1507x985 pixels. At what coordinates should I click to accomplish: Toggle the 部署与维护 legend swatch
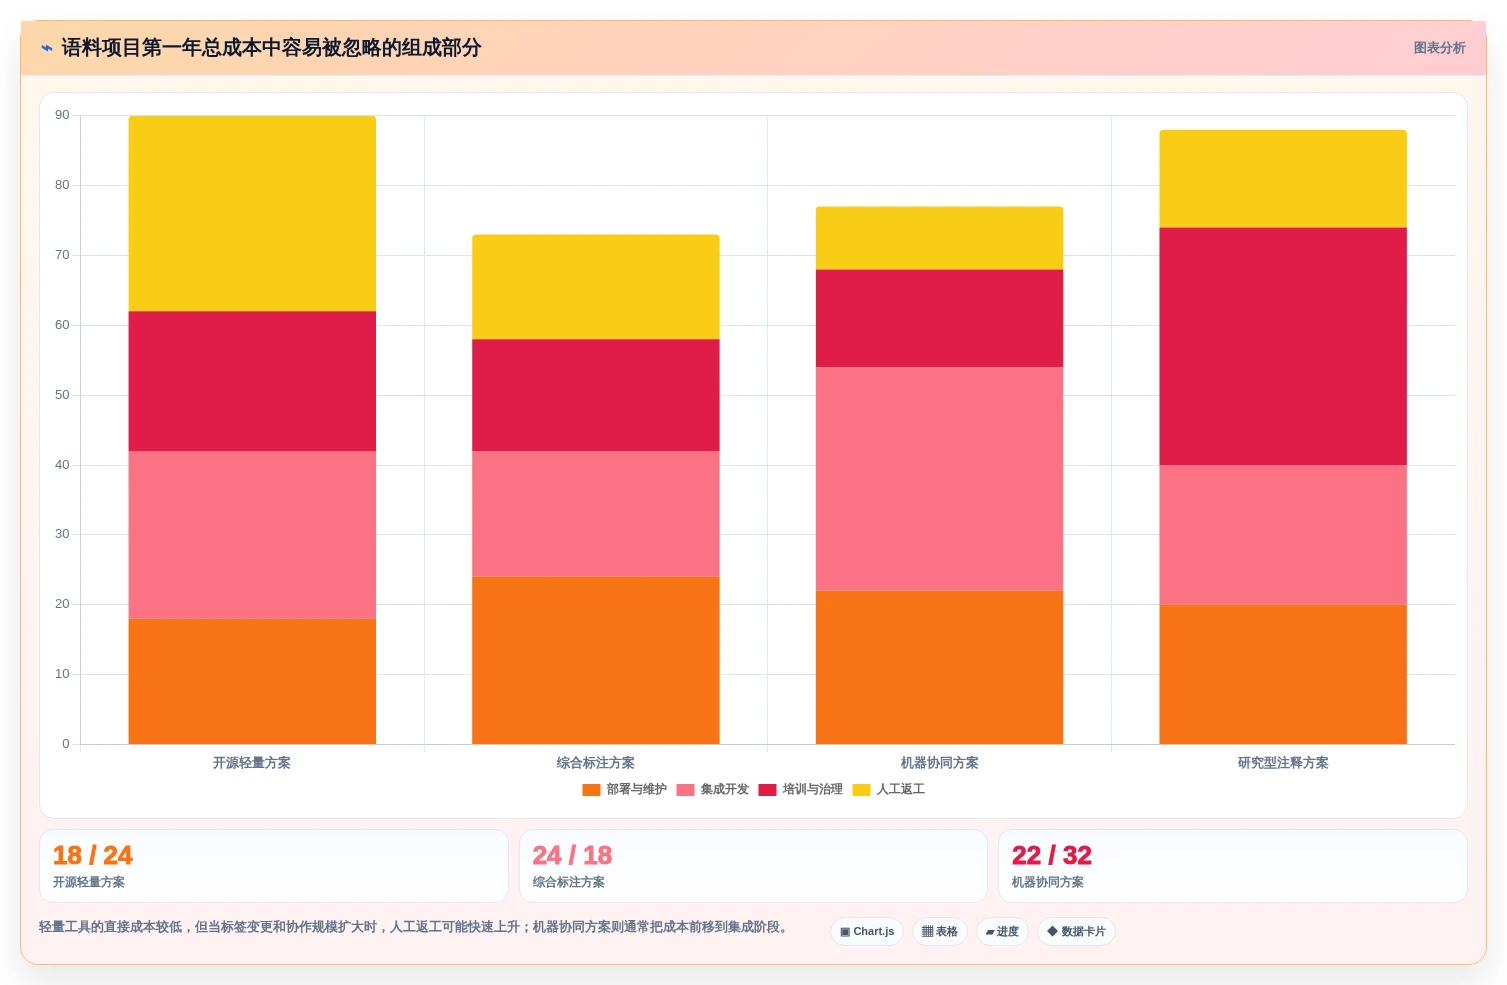[591, 790]
